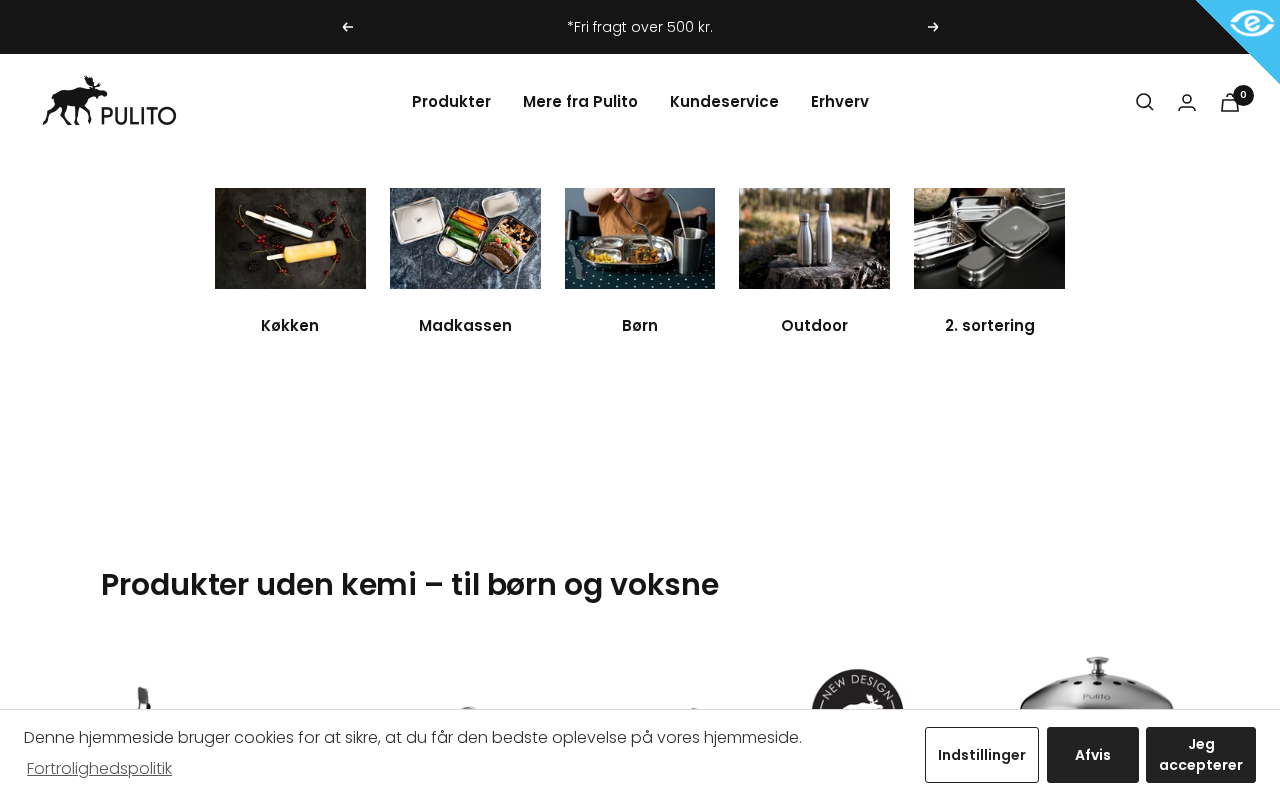
Task: Accept cookies with Jeg accepterer
Action: [x=1201, y=755]
